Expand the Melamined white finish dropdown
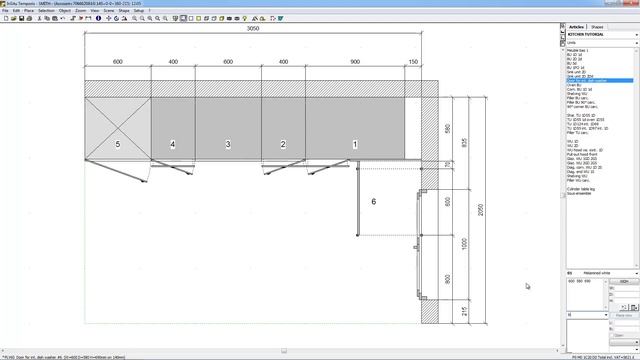Viewport: 640px width, 360px height. (636, 273)
